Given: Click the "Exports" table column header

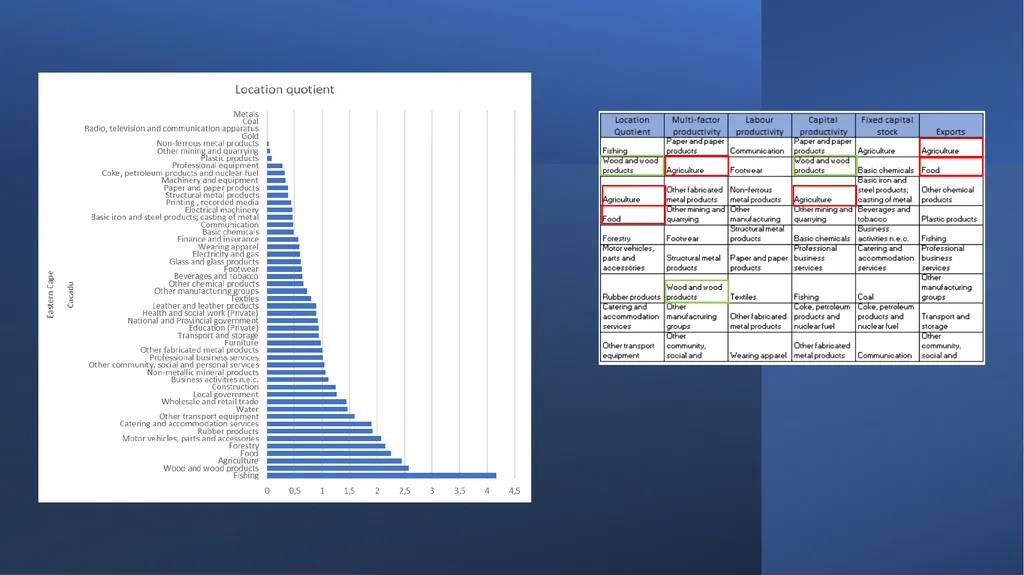Looking at the screenshot, I should (950, 125).
